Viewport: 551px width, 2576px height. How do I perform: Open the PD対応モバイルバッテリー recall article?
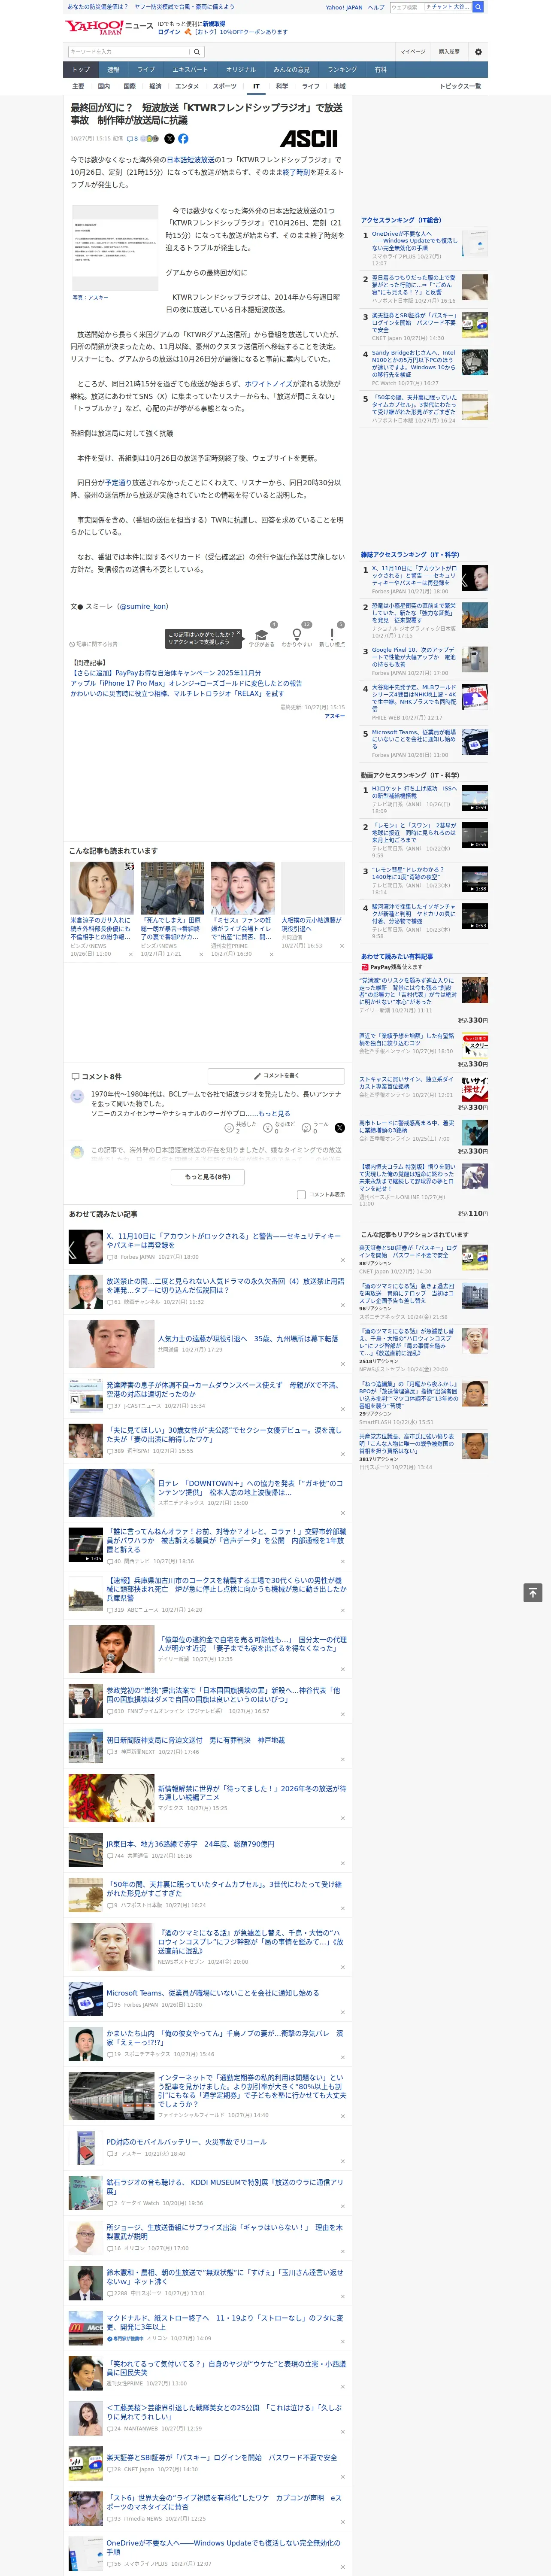pos(187,2143)
